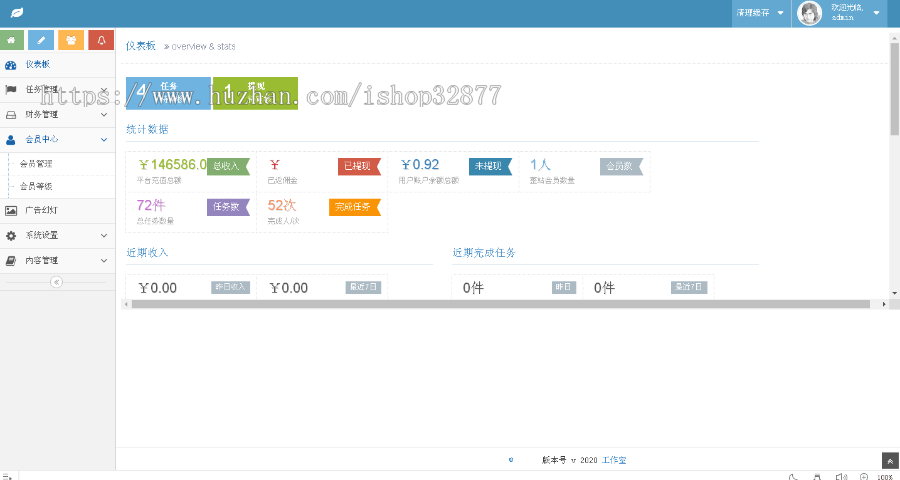Click the picture icon beside 广告幻灯

(x=11, y=211)
